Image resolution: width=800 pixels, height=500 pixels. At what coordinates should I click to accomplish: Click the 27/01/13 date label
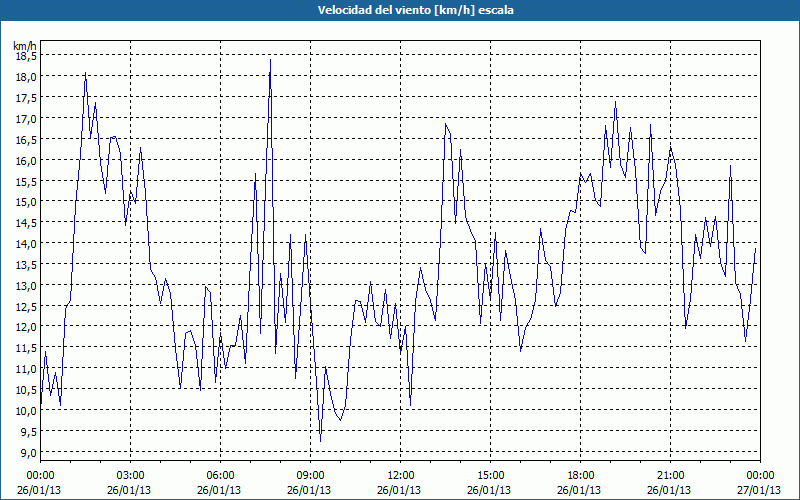point(759,490)
